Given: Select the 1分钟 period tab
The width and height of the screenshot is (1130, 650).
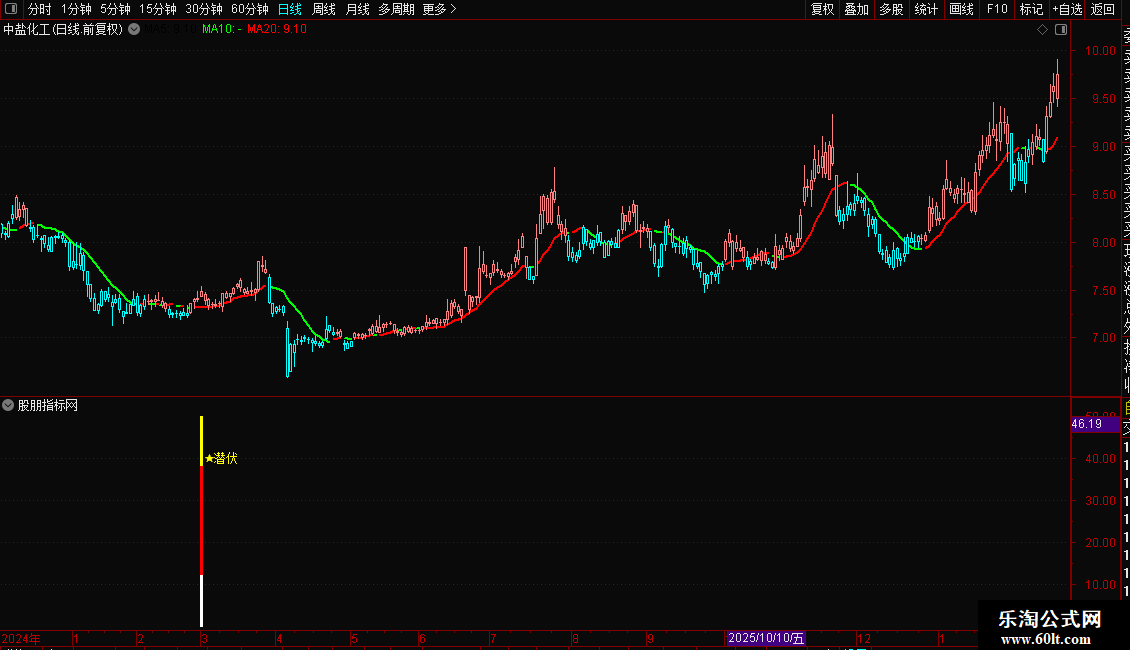Looking at the screenshot, I should [76, 9].
